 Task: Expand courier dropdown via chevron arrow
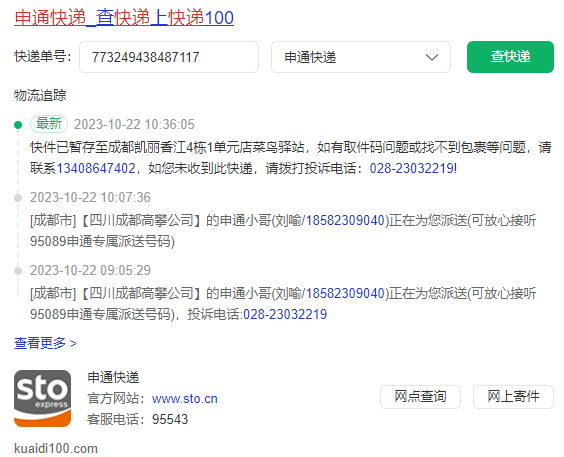coord(432,57)
